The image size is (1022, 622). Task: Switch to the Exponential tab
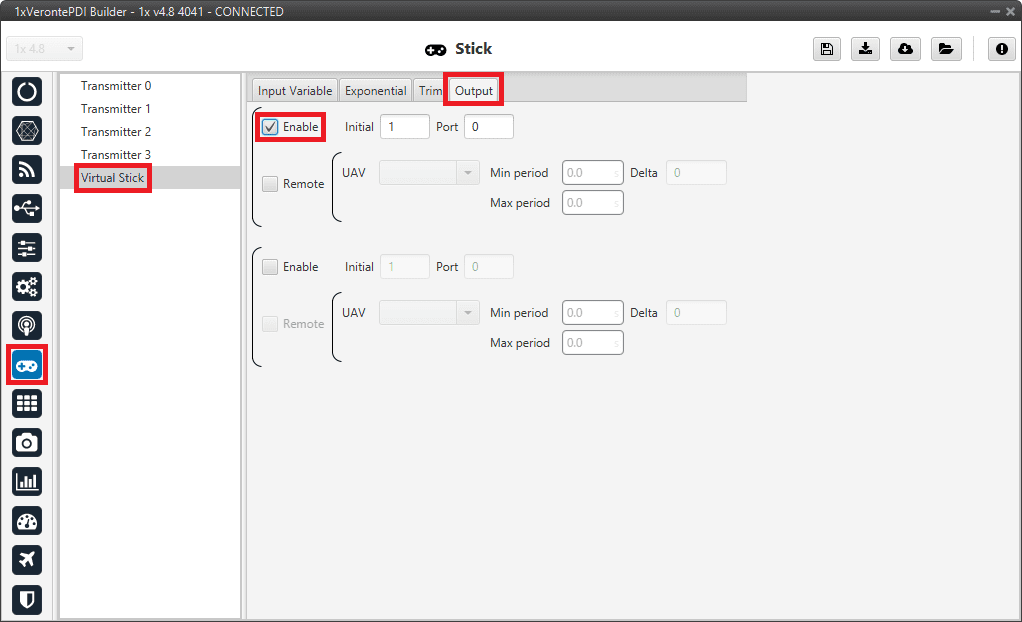[375, 91]
